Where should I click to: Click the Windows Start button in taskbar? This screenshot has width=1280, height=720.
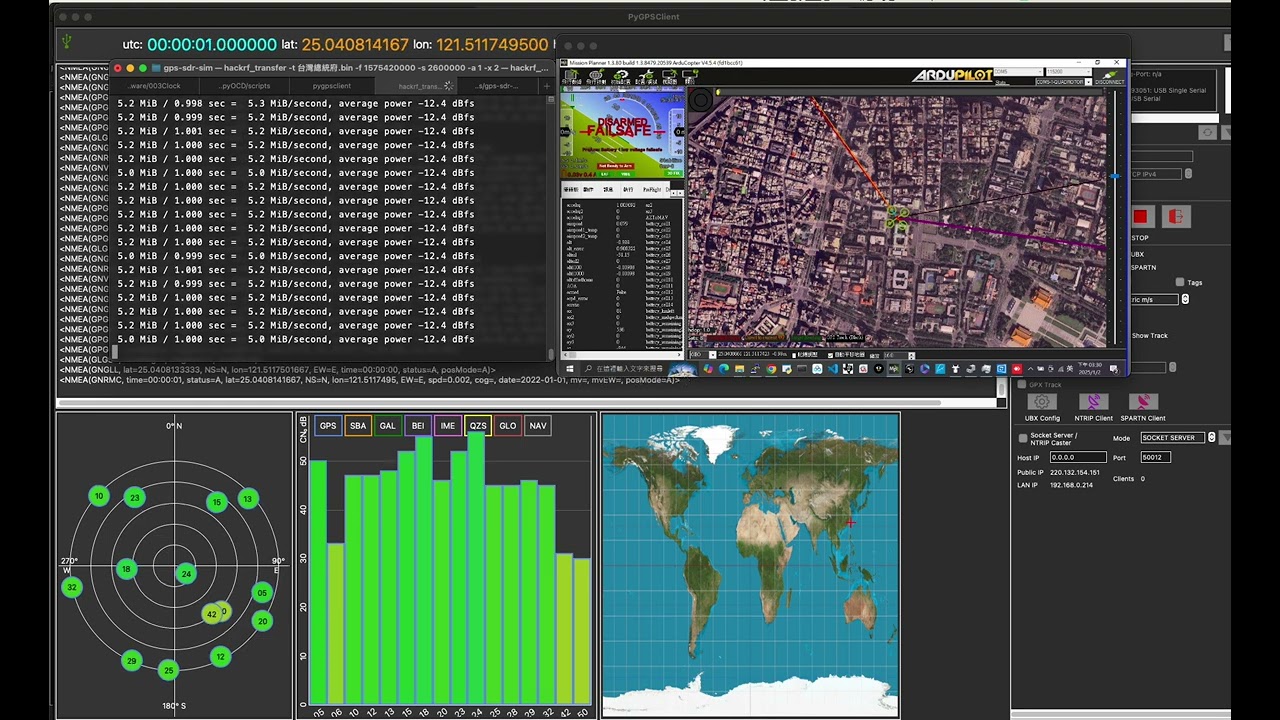(x=570, y=369)
